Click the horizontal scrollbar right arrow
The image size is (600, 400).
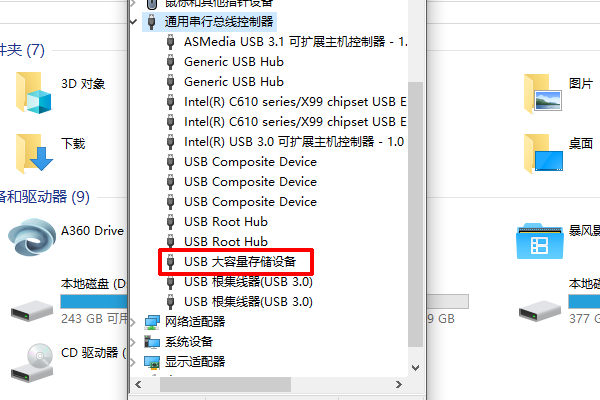(398, 384)
